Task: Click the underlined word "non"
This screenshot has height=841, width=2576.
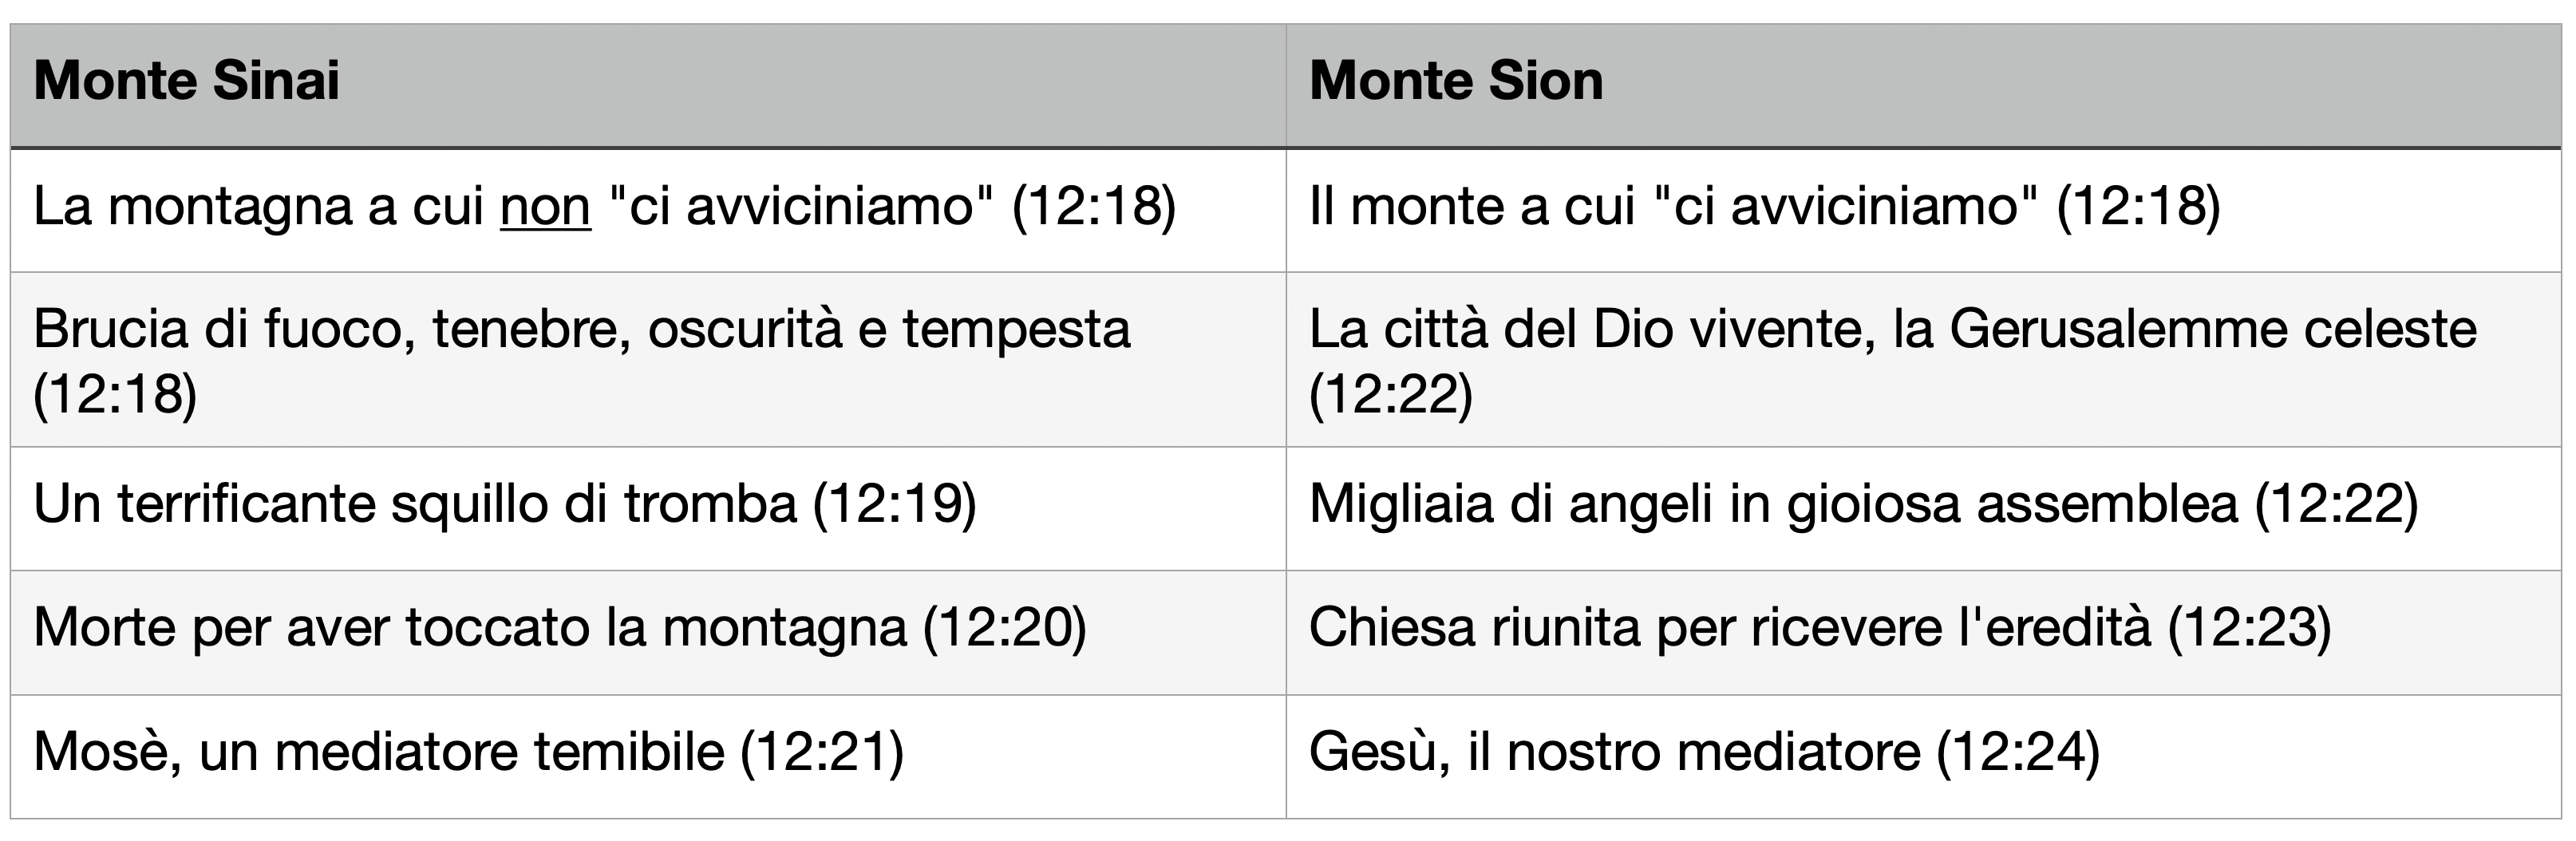Action: (x=545, y=207)
